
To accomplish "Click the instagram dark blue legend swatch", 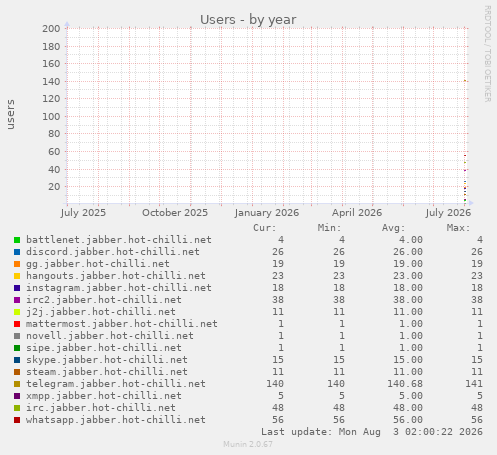I will click(x=17, y=288).
